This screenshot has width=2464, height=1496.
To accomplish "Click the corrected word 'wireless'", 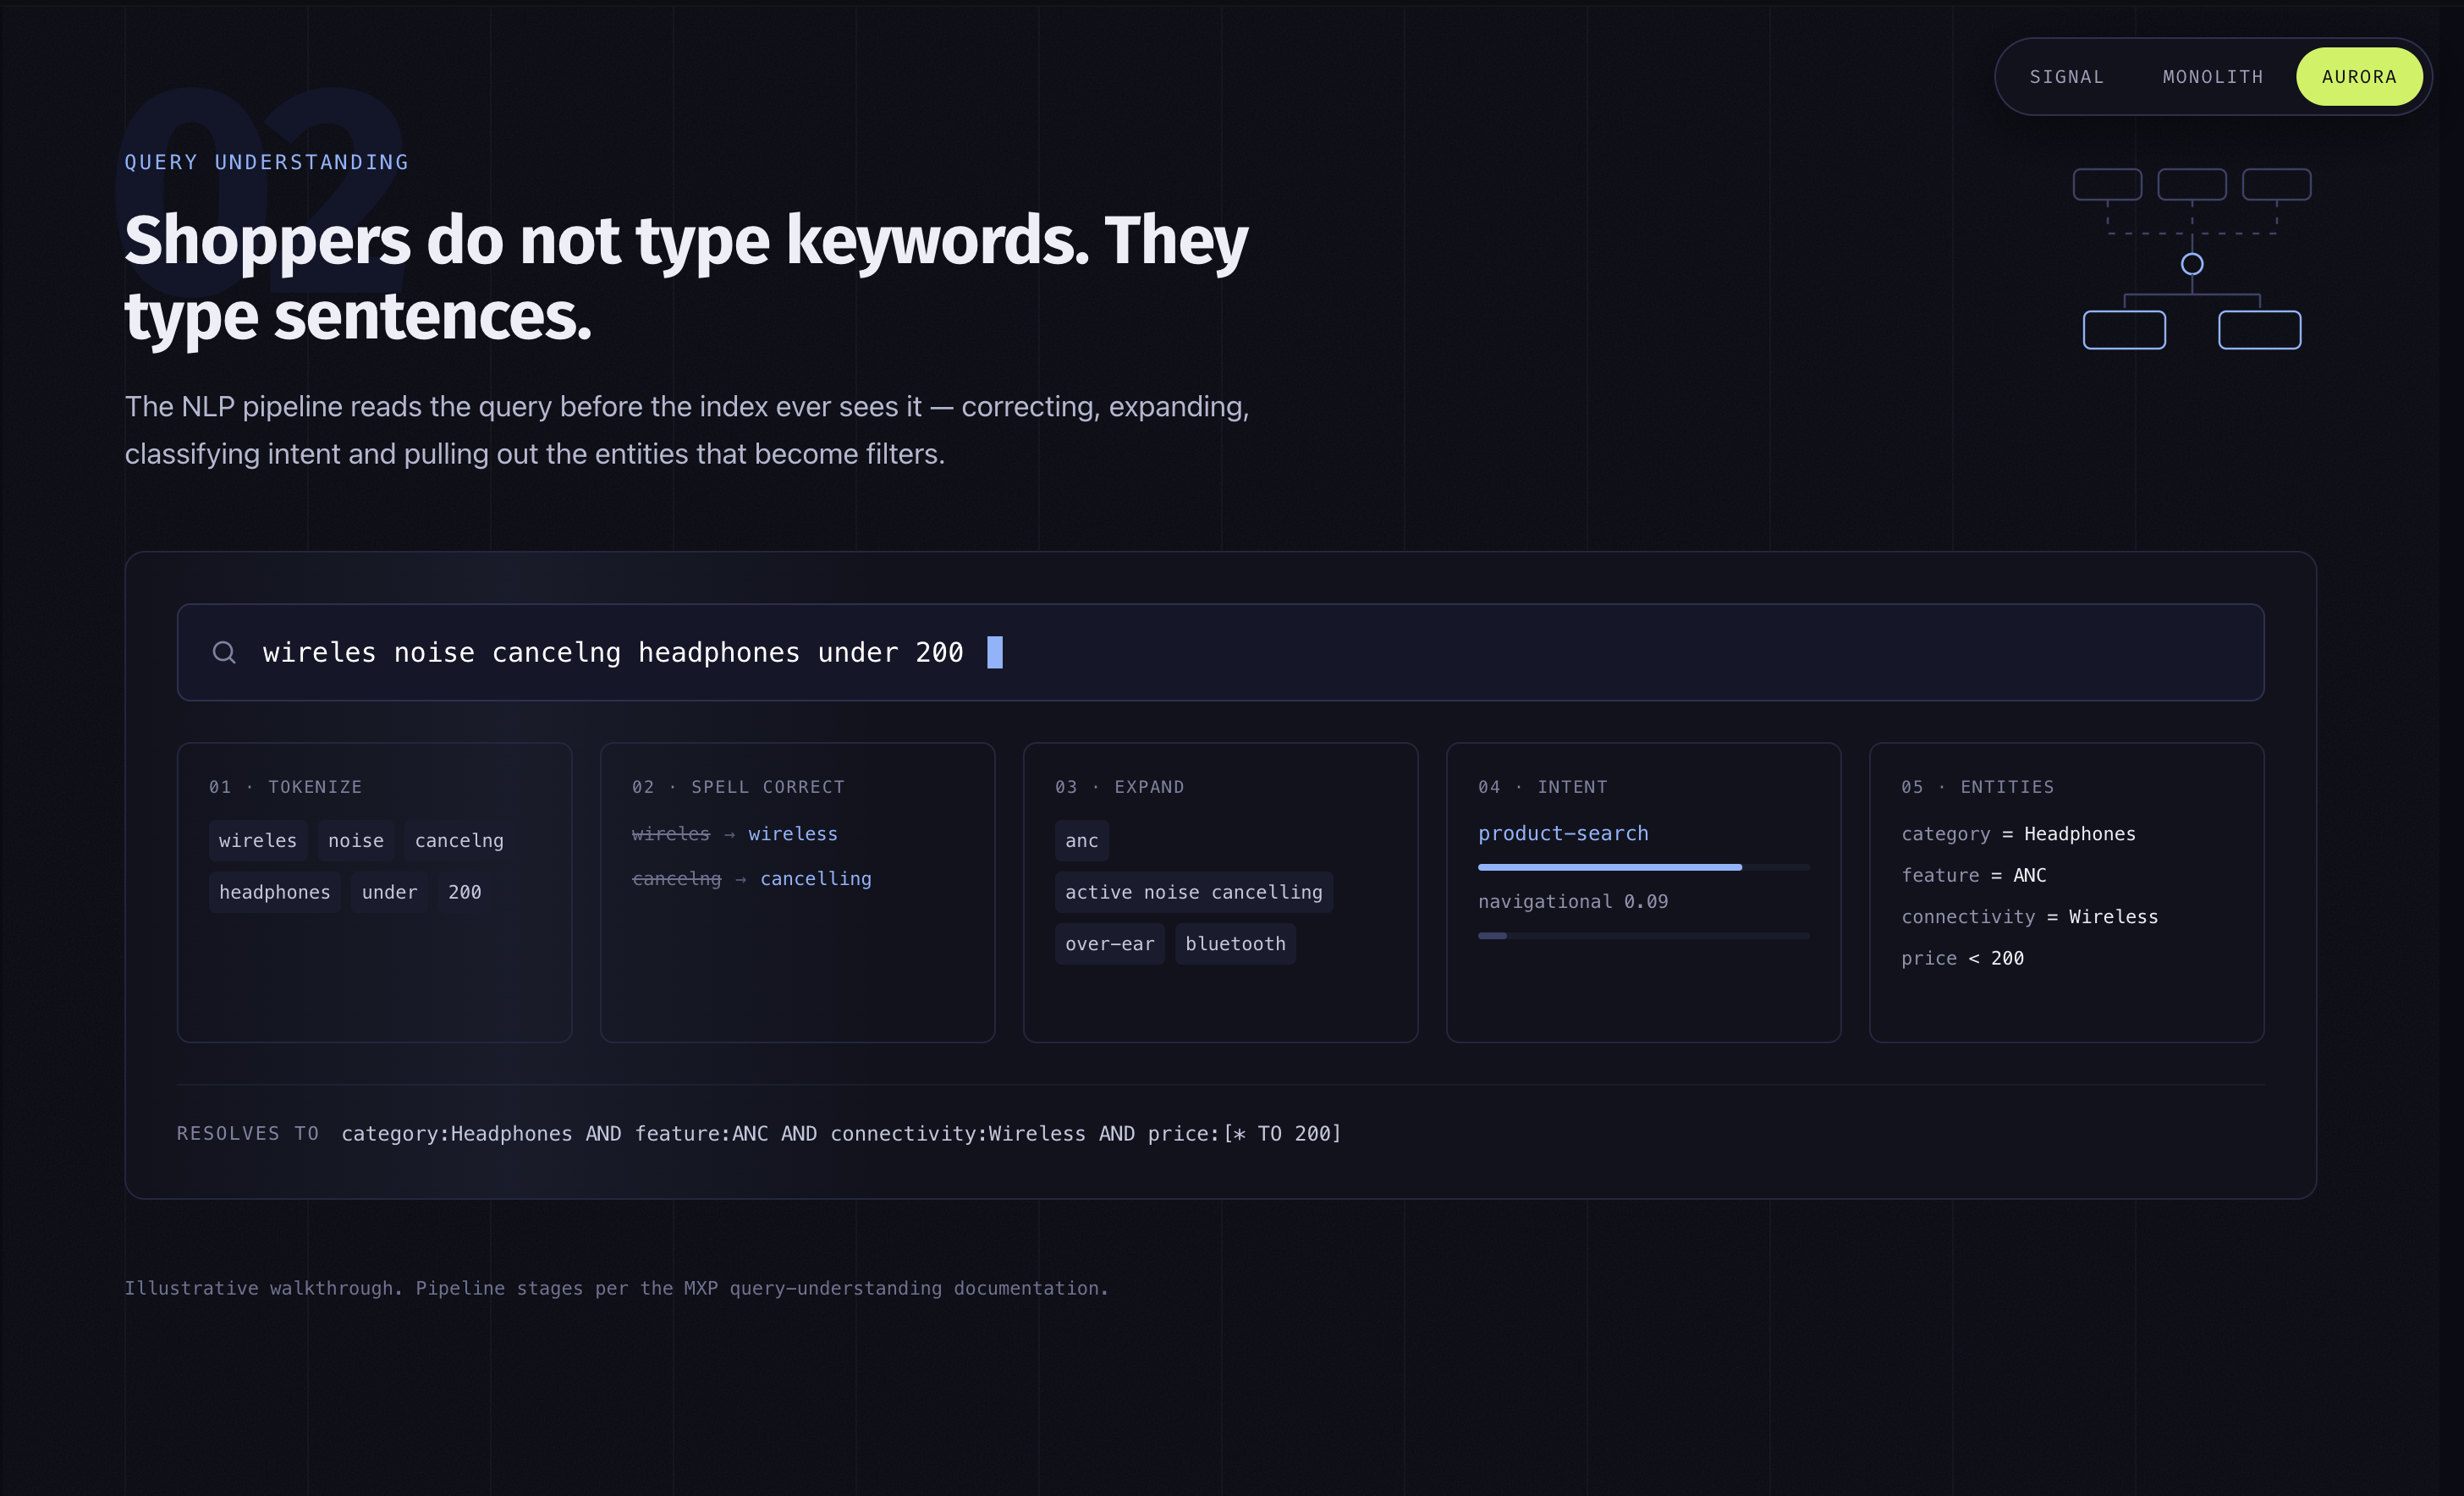I will click(x=793, y=834).
